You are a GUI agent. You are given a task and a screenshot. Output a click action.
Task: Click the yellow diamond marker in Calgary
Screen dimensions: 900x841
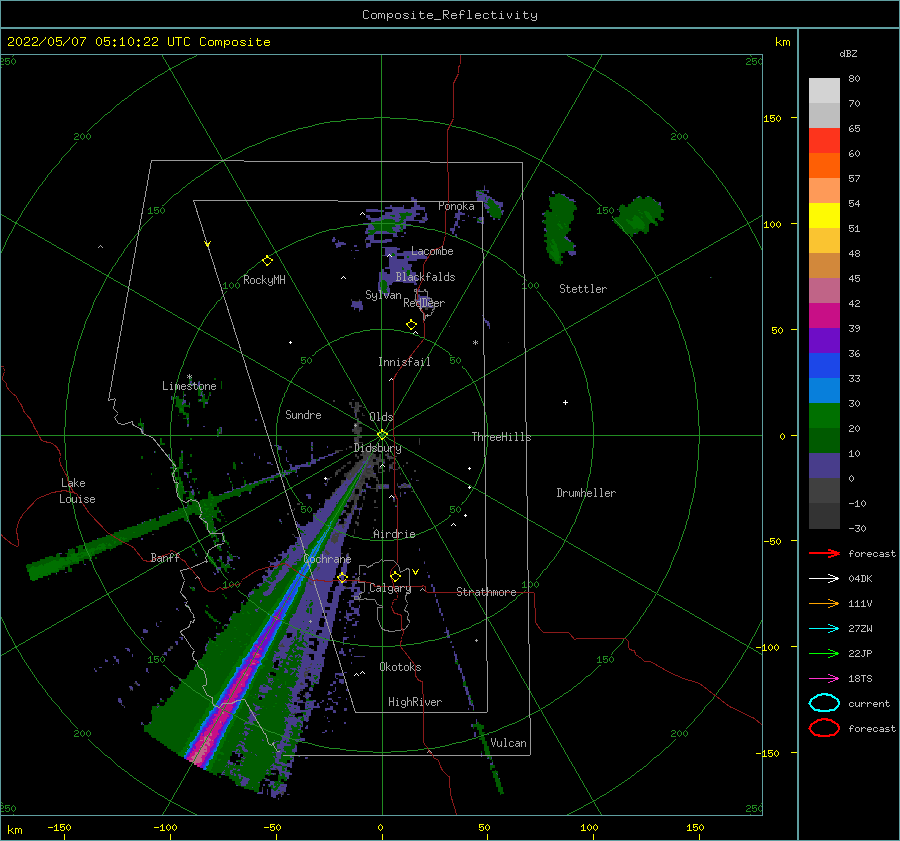click(395, 576)
